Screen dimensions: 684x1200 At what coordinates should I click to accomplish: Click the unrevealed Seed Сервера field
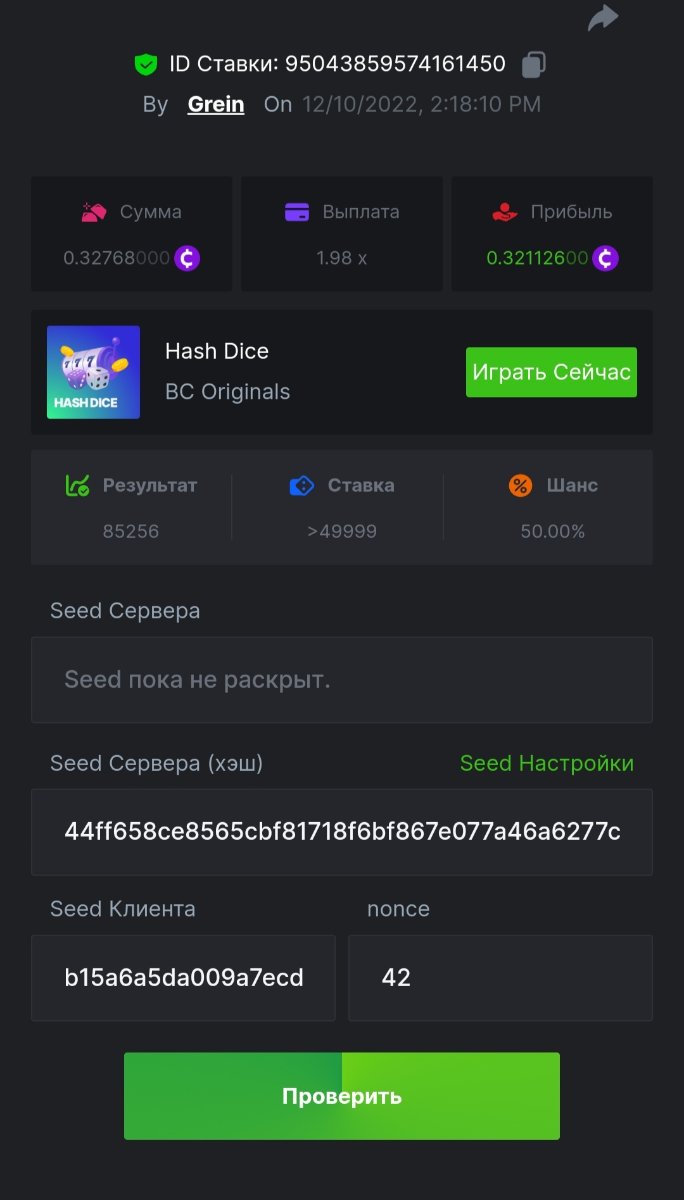coord(342,680)
